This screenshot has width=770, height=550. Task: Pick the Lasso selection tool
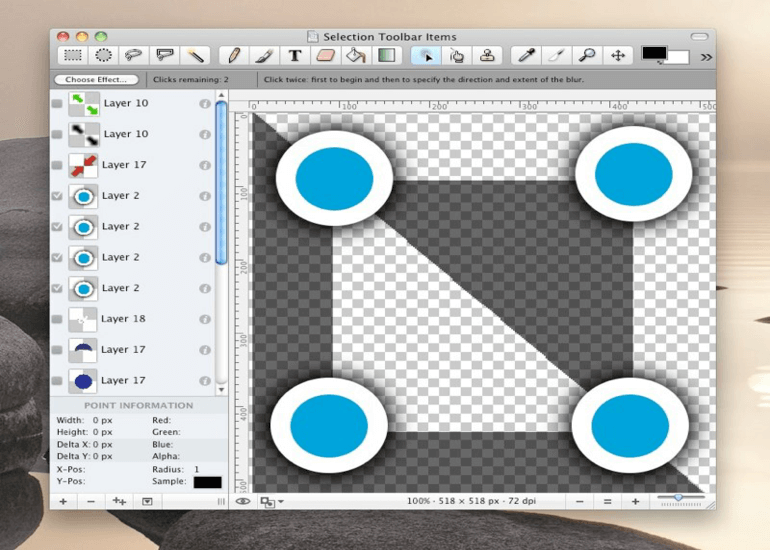[133, 56]
